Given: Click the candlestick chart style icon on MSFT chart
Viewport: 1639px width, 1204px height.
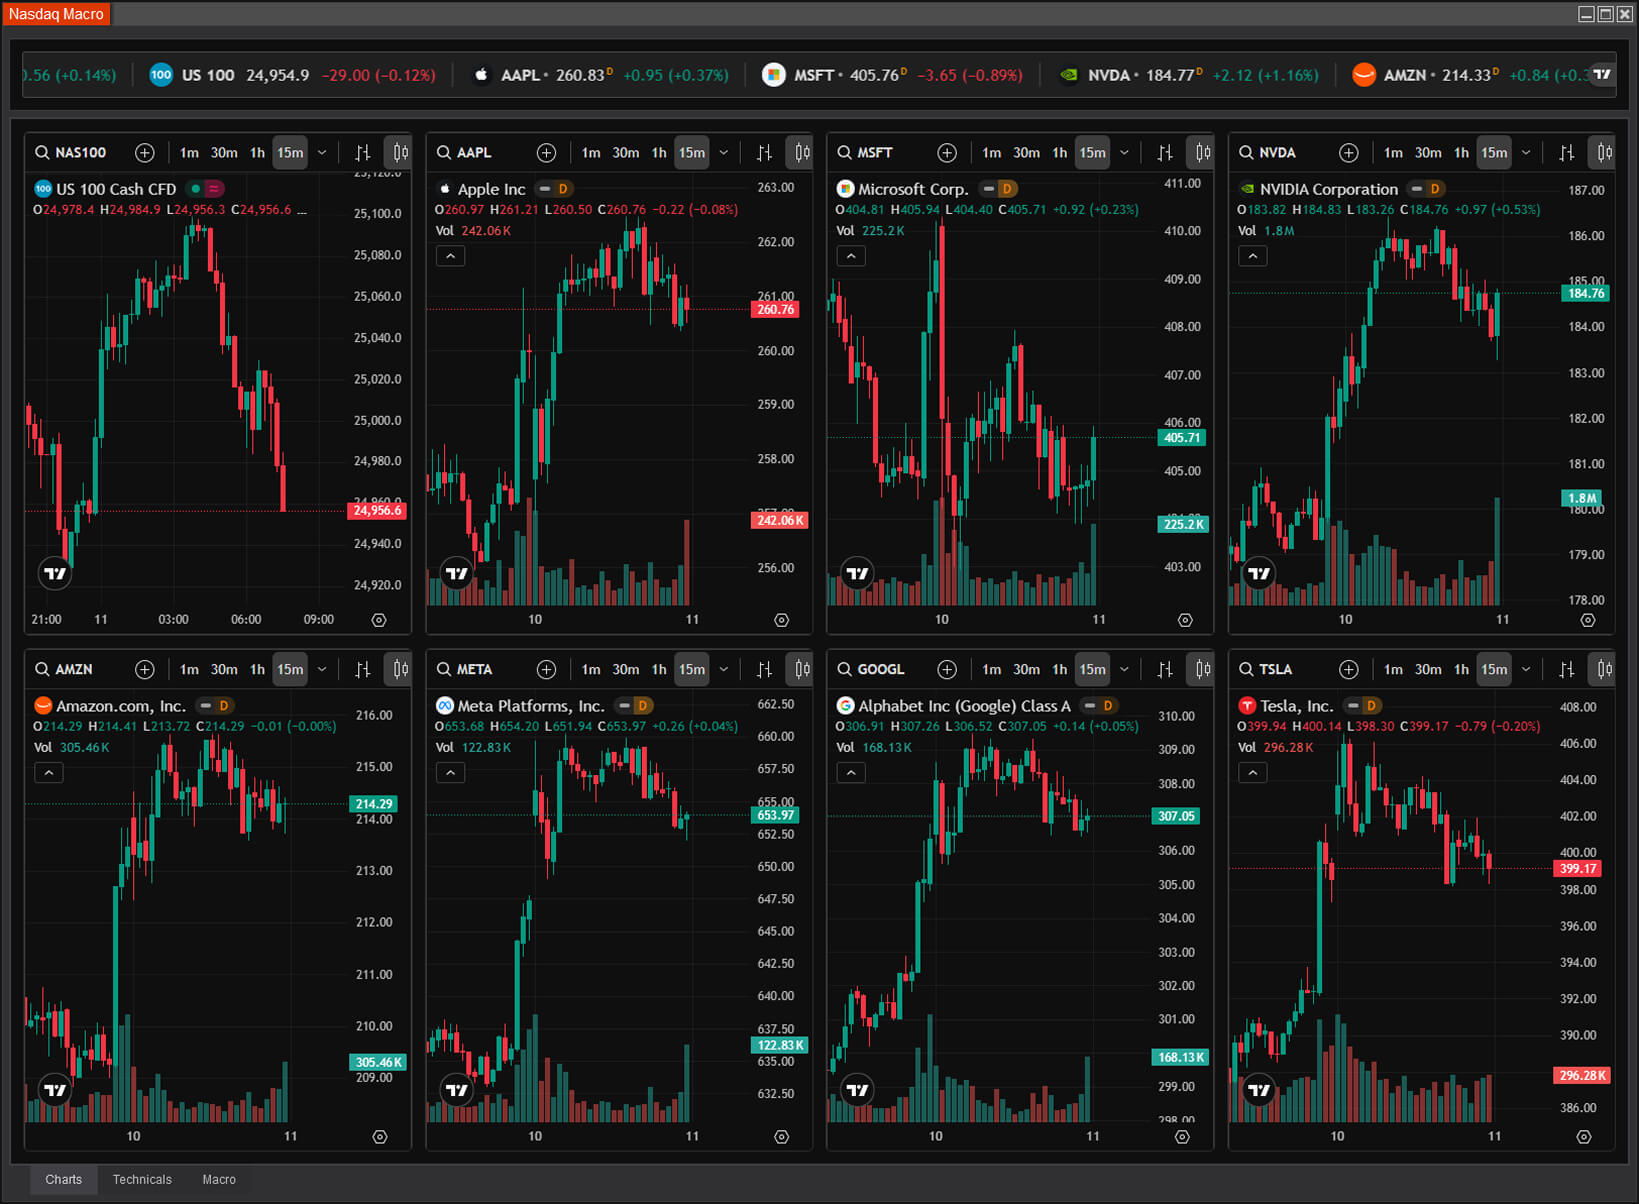Looking at the screenshot, I should (1202, 153).
